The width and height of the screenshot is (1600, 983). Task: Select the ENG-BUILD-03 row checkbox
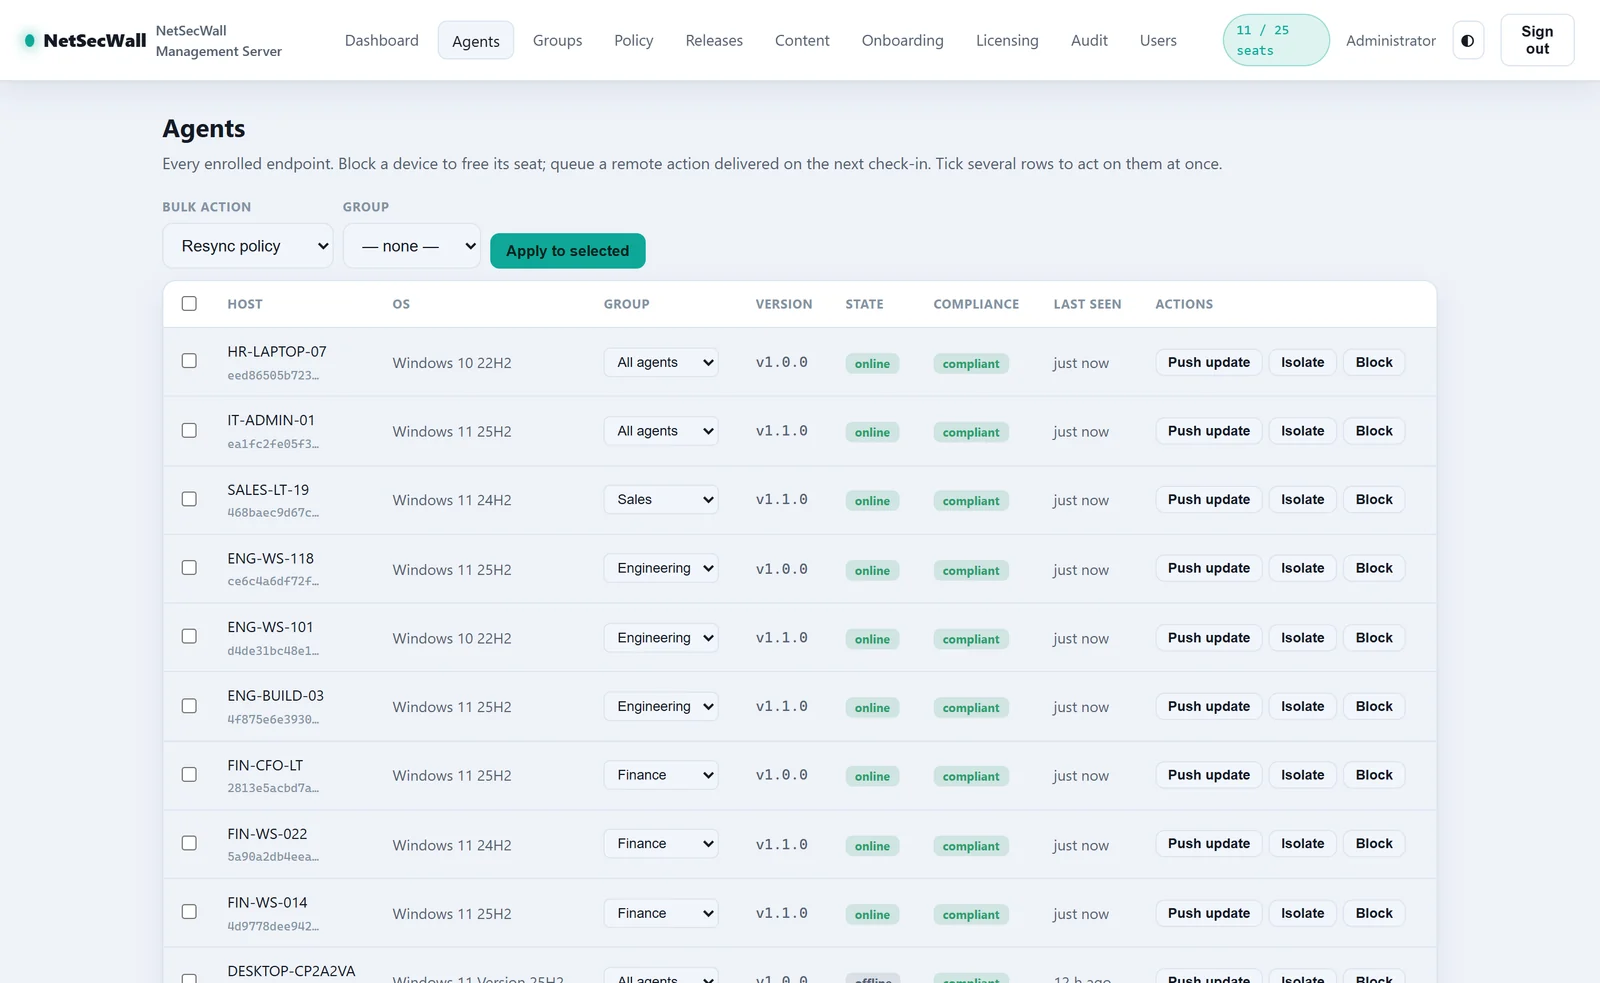[189, 706]
